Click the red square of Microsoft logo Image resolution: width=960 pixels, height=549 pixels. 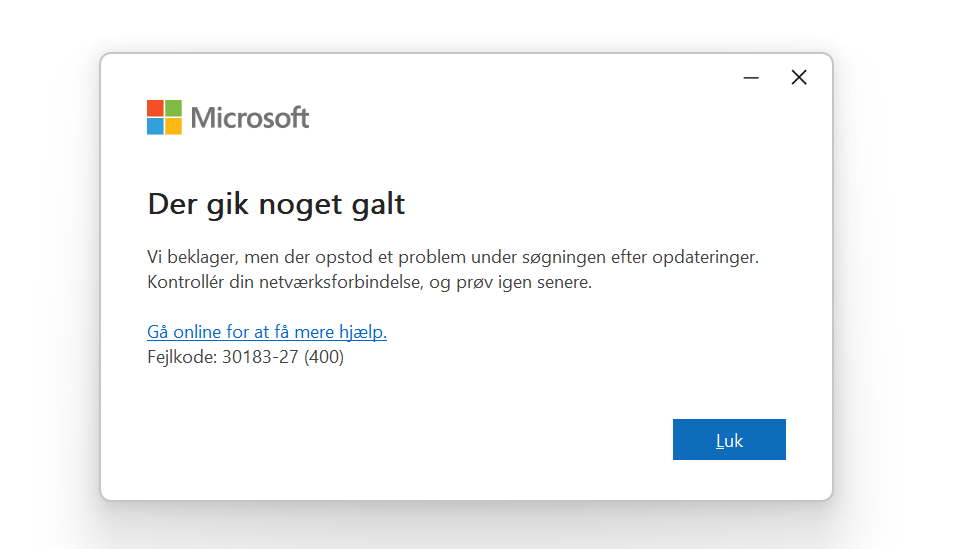pyautogui.click(x=156, y=108)
